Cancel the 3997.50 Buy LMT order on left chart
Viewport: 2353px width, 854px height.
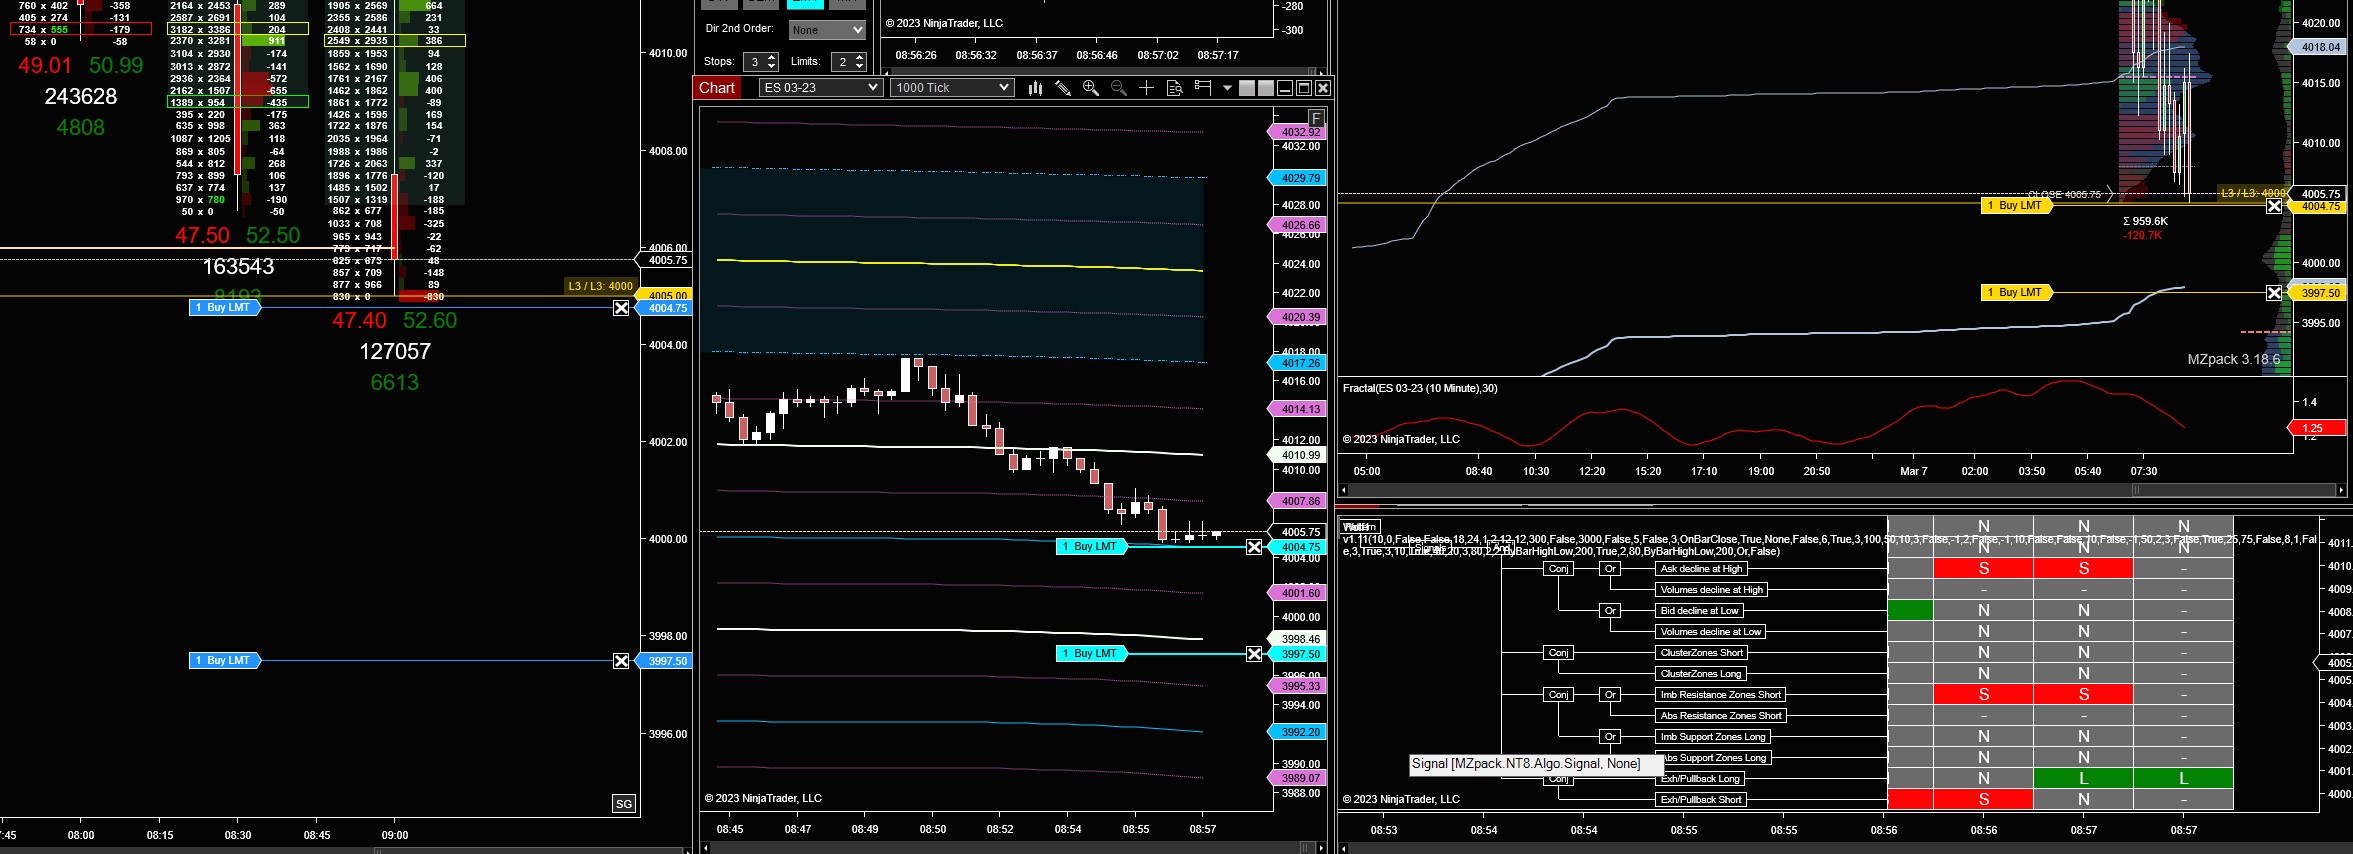(x=621, y=661)
